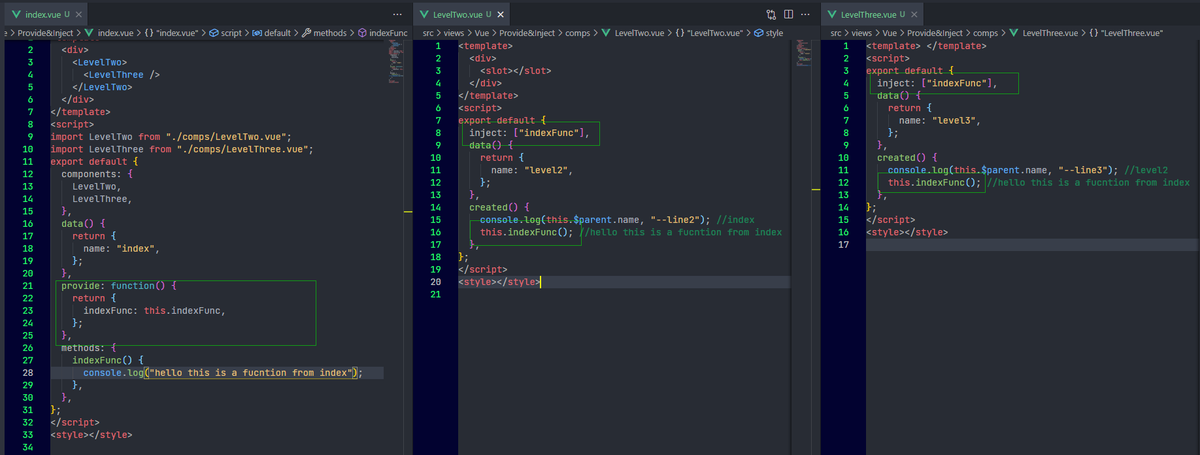Click the import LevelThree statement line
The width and height of the screenshot is (1200, 455).
[x=182, y=149]
